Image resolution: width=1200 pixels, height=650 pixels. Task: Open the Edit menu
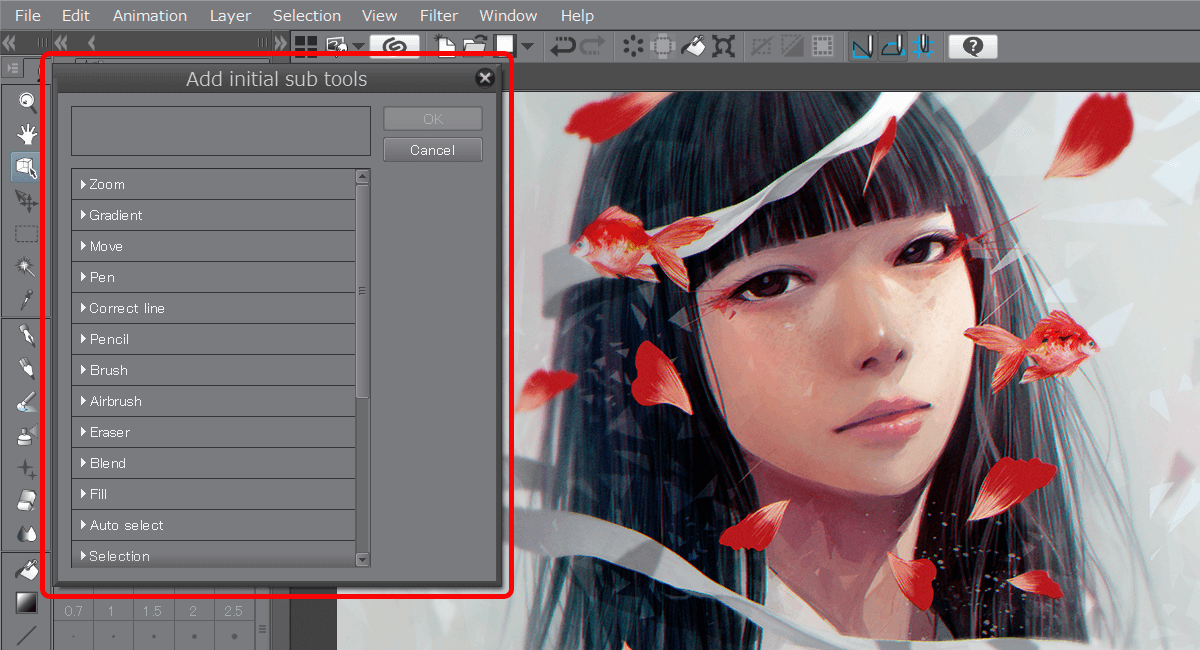[x=75, y=16]
